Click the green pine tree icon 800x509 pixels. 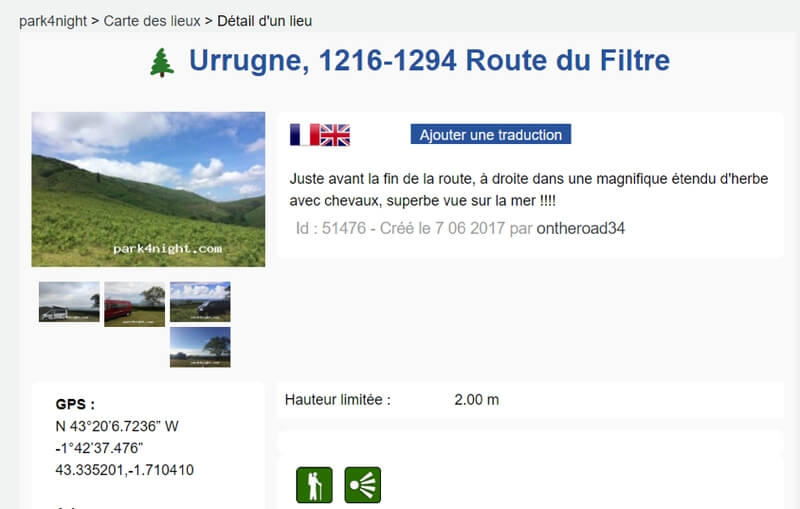pos(162,62)
